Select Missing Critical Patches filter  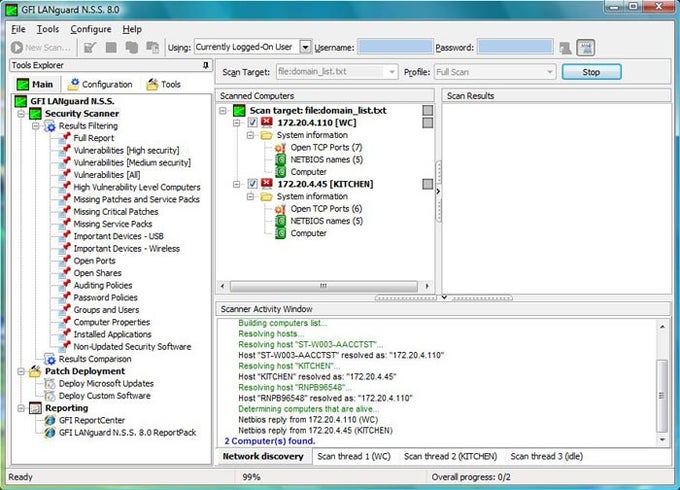pos(116,212)
